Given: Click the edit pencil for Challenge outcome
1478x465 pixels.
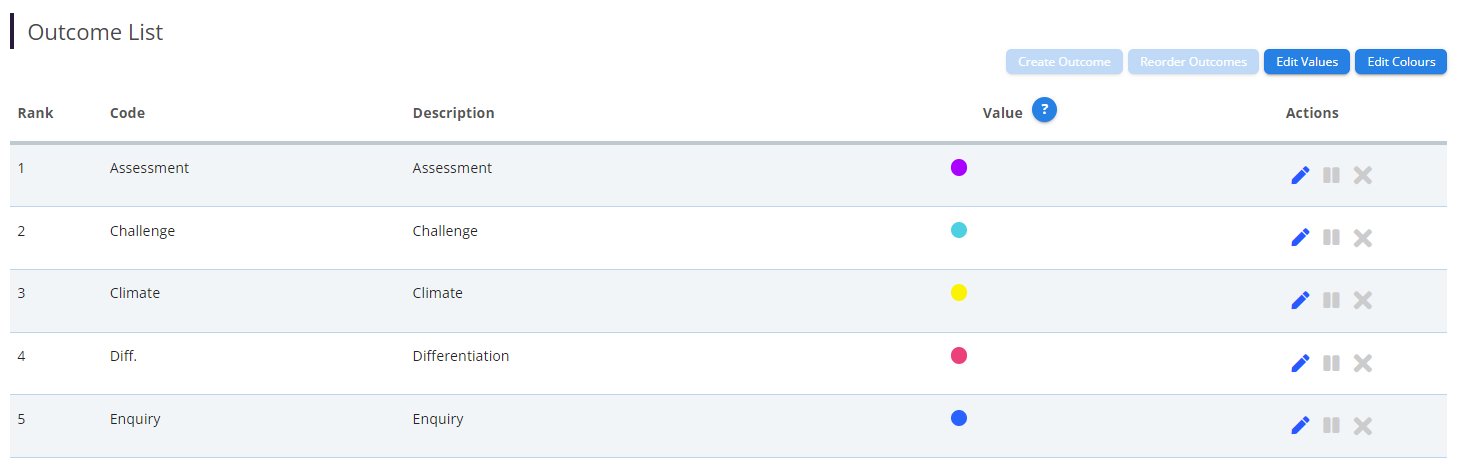Looking at the screenshot, I should click(x=1300, y=238).
